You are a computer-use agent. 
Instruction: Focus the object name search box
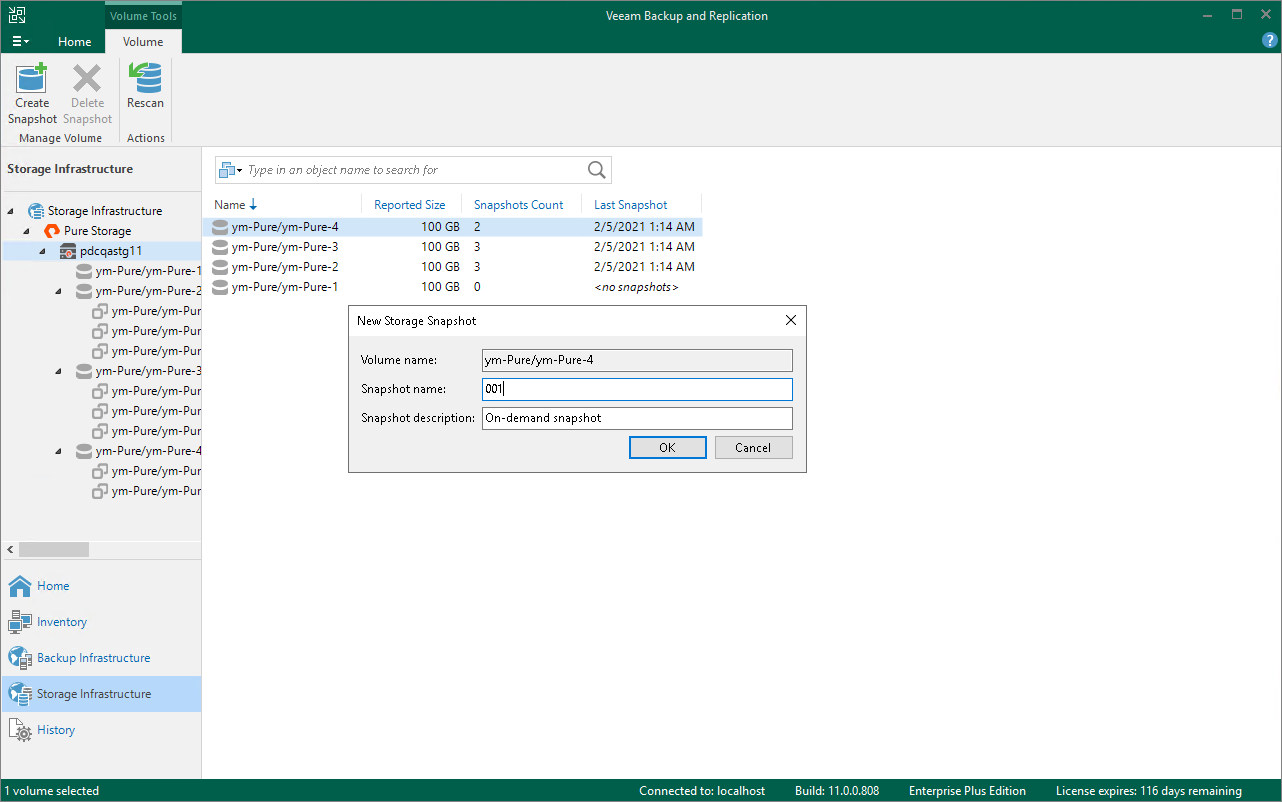pos(413,170)
